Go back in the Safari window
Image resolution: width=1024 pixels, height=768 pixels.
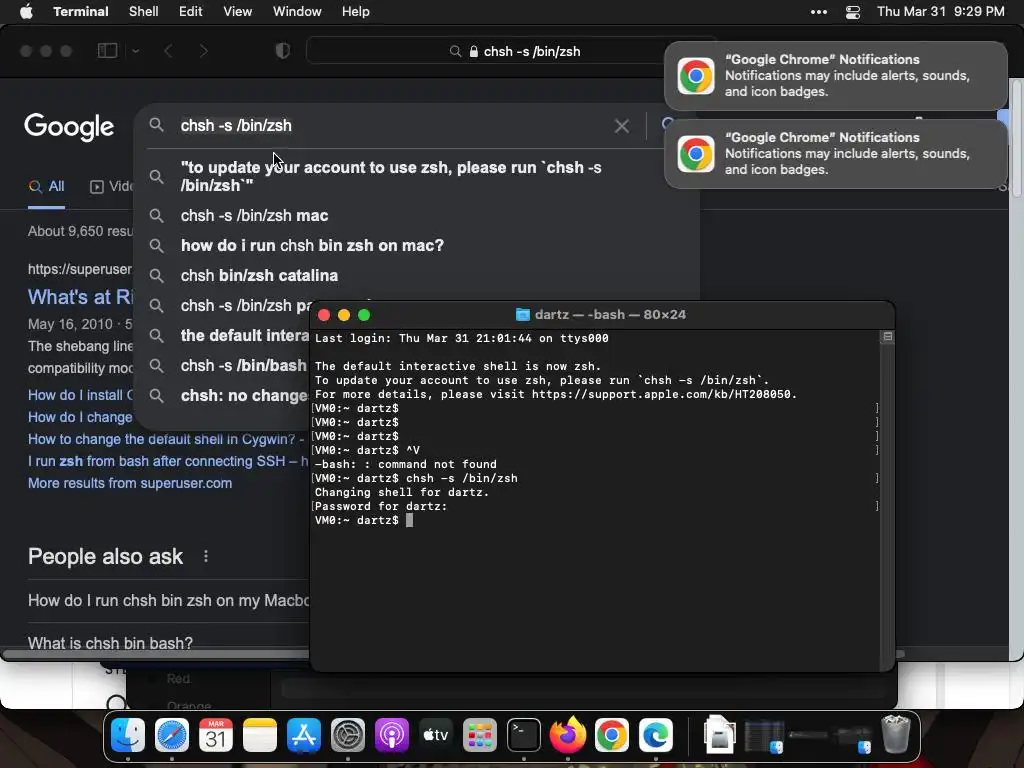pos(168,51)
